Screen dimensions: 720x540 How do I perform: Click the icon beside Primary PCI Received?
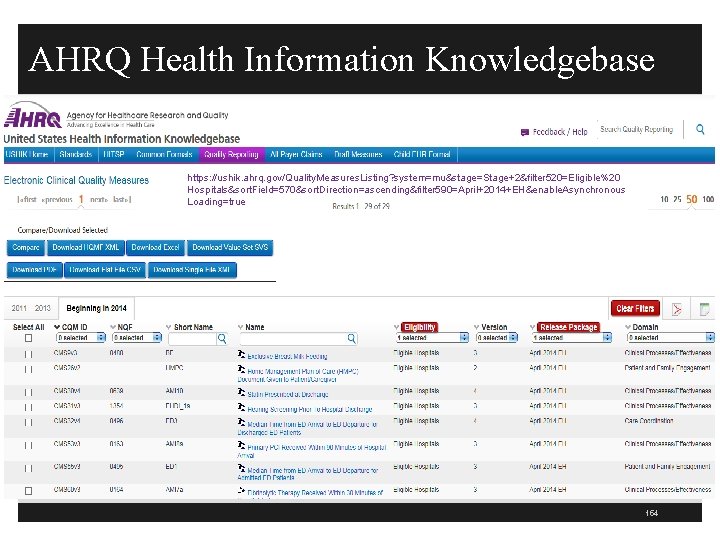242,445
